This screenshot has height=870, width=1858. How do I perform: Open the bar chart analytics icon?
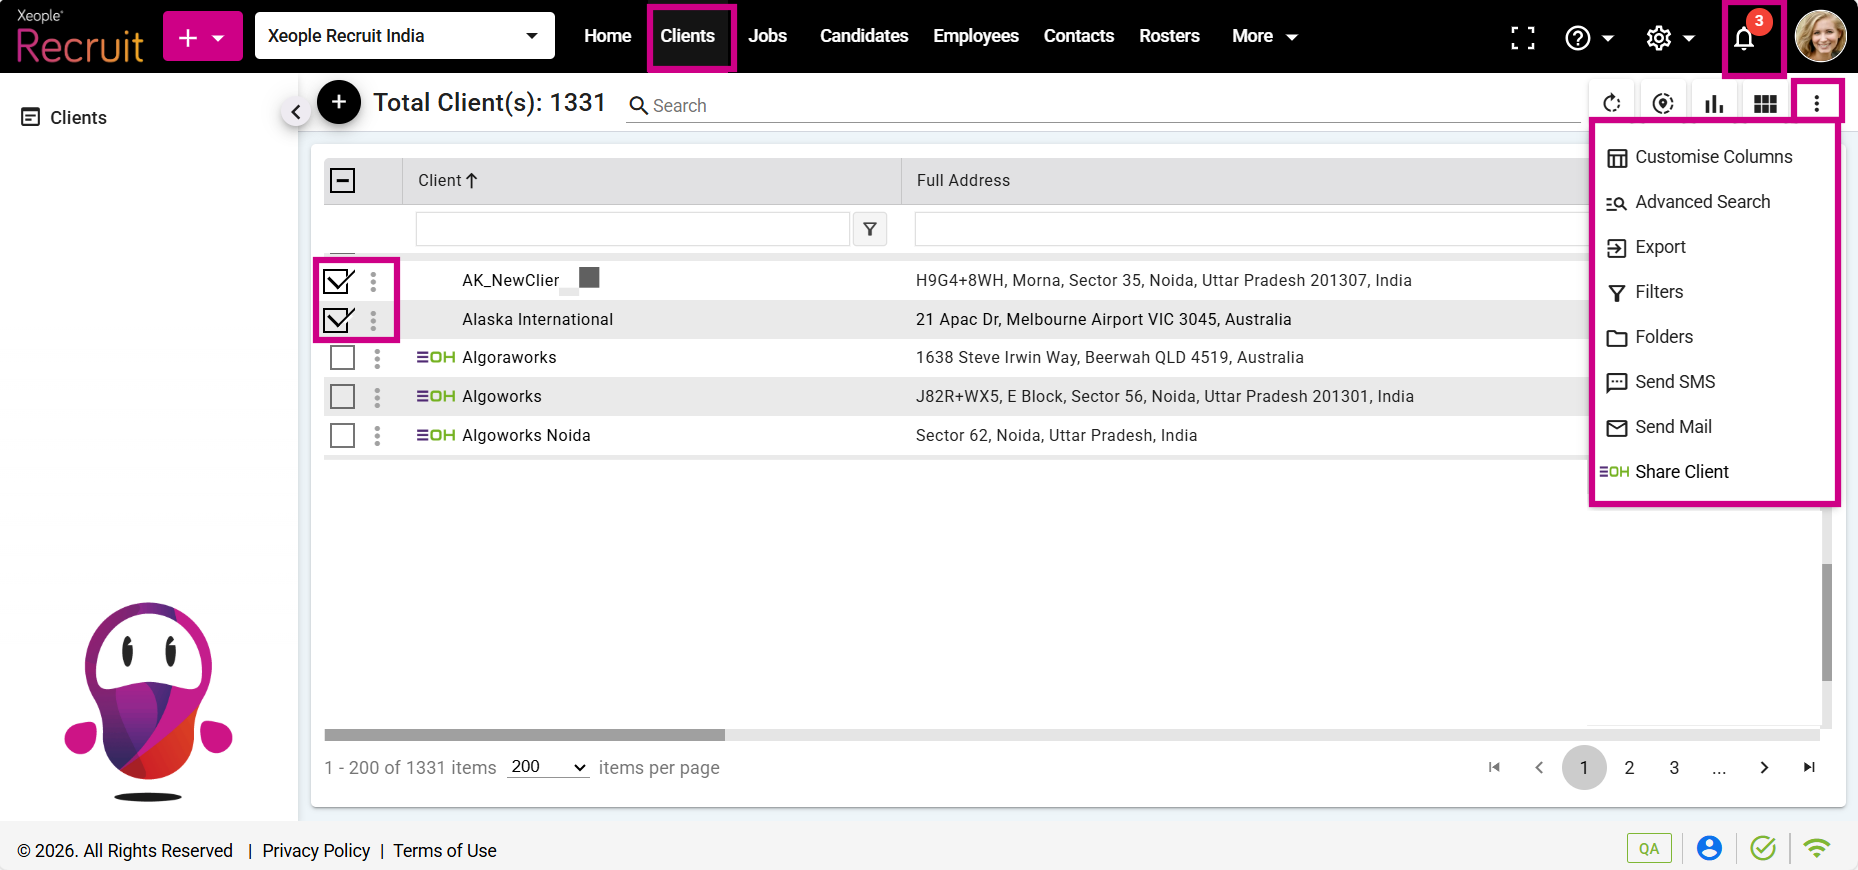point(1714,104)
